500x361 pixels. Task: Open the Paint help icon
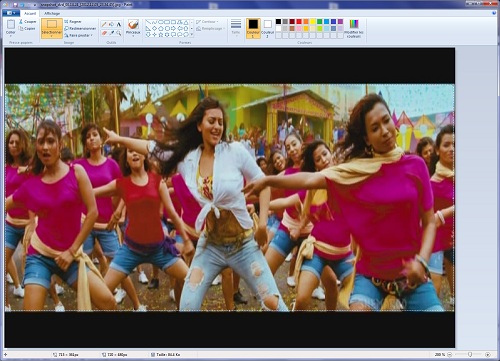coord(494,13)
